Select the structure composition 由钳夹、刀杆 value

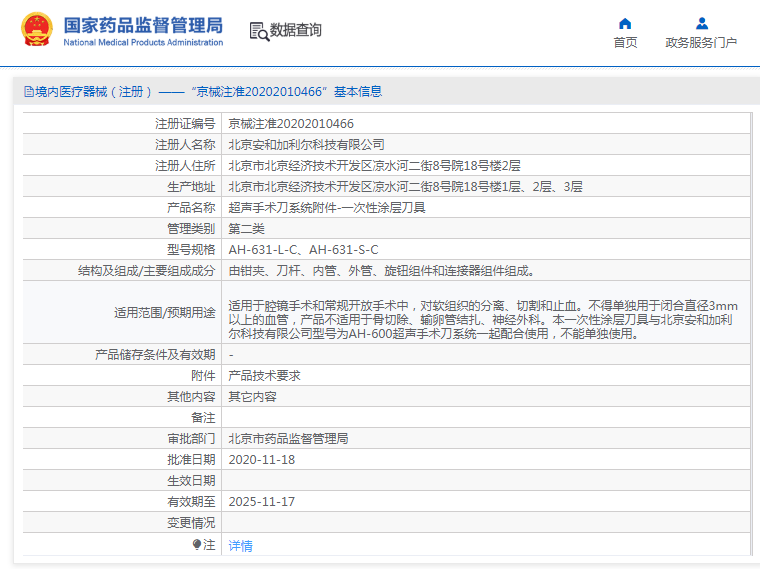(381, 270)
